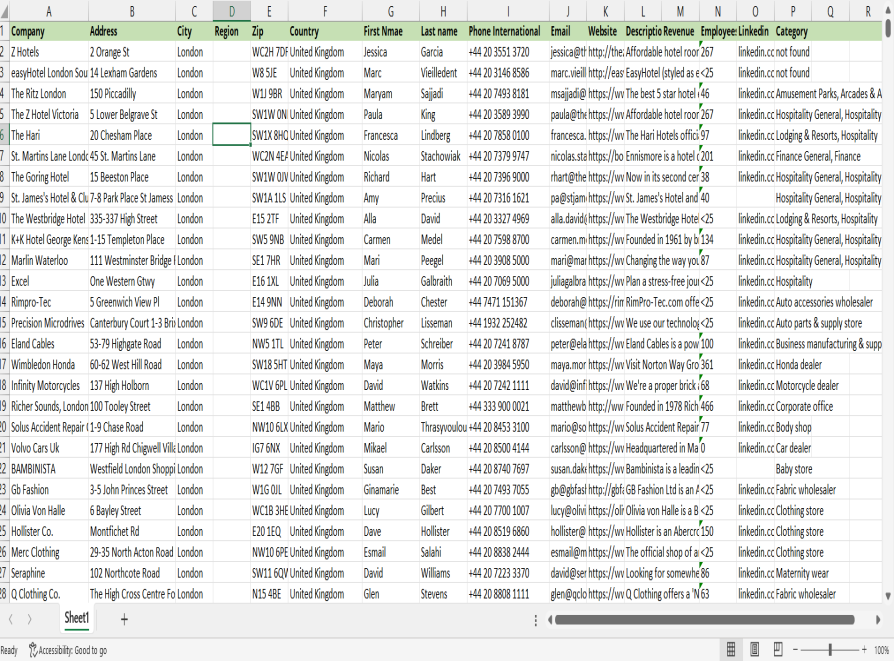The height and width of the screenshot is (661, 894).
Task: Zoom out with the minus button
Action: click(x=795, y=650)
